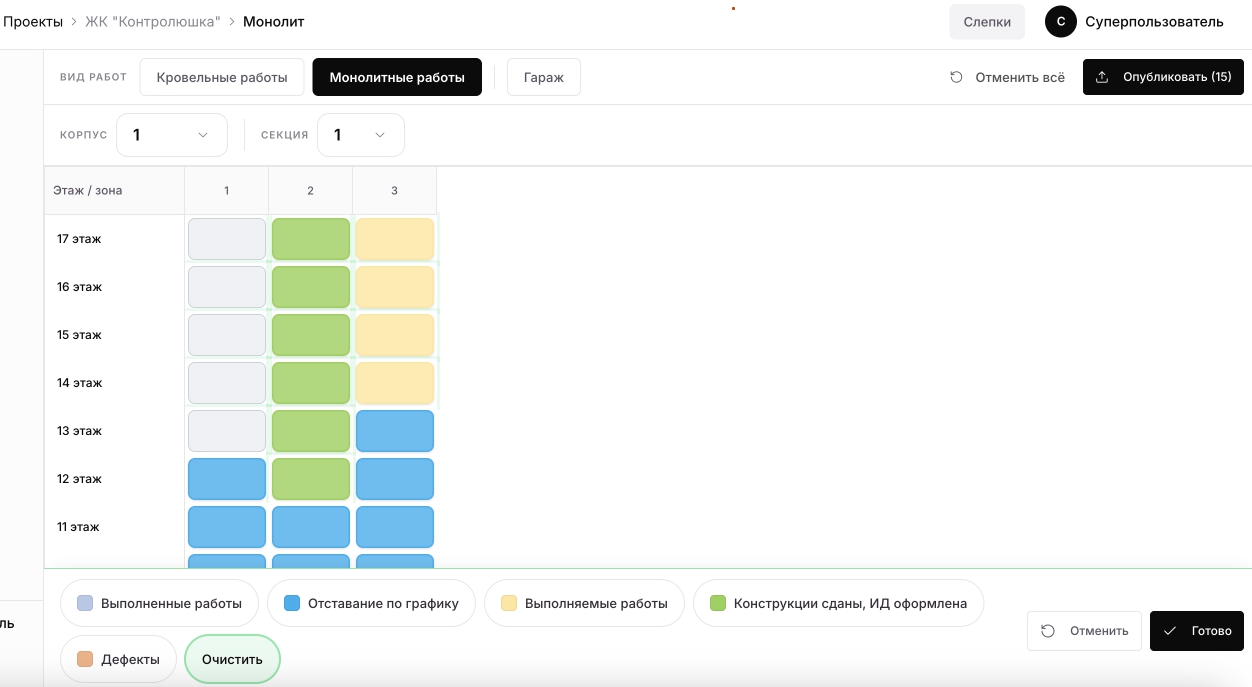
Task: Select Выполненные работы status chip
Action: tap(159, 603)
